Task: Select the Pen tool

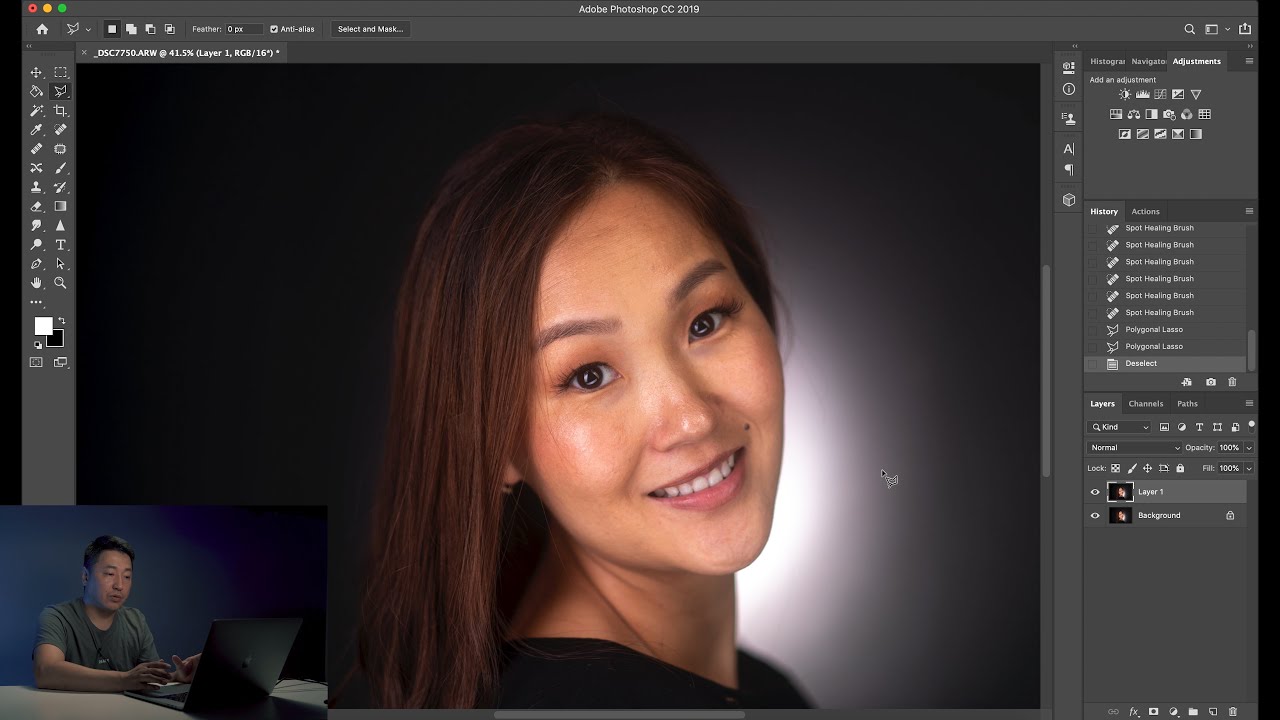Action: tap(36, 264)
